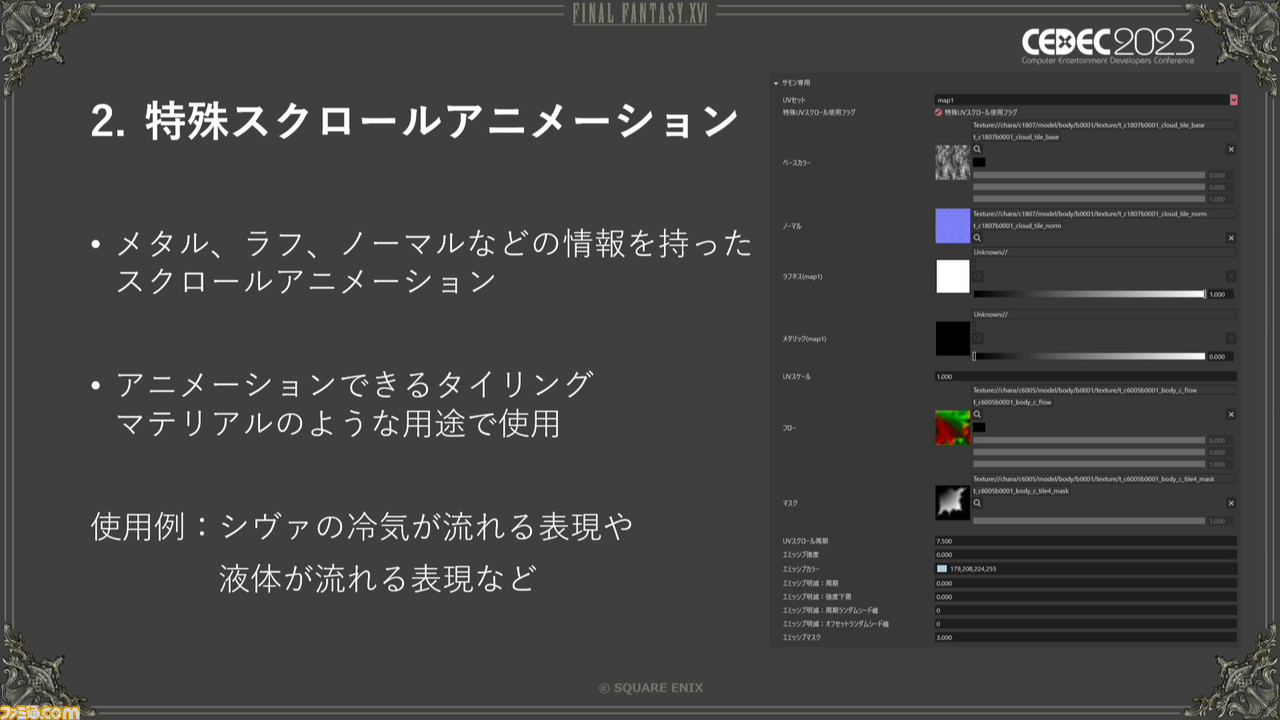Click the ラフネス slider value field 1.000
The image size is (1280, 720).
coord(1221,294)
